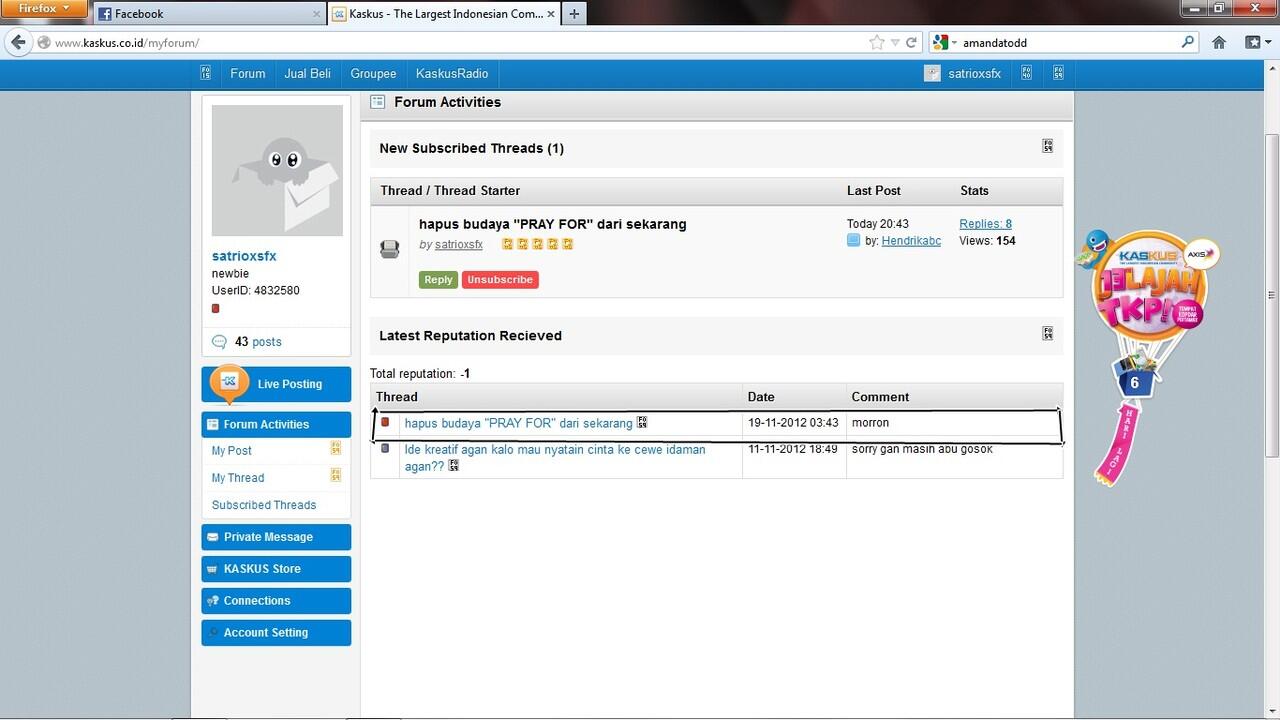Open the Jual Beli menu item
This screenshot has height=720, width=1280.
307,73
